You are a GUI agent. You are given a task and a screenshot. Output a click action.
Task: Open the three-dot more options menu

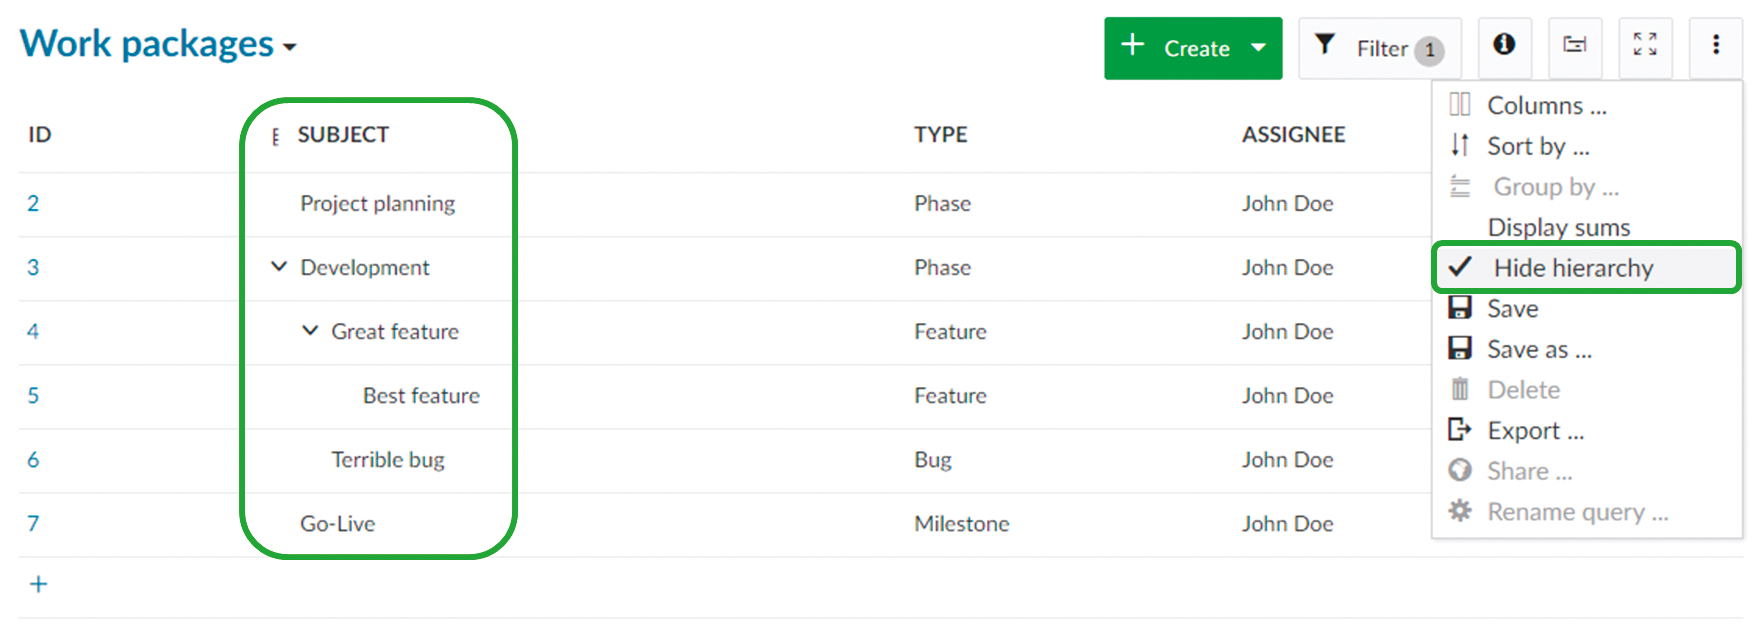[1715, 46]
